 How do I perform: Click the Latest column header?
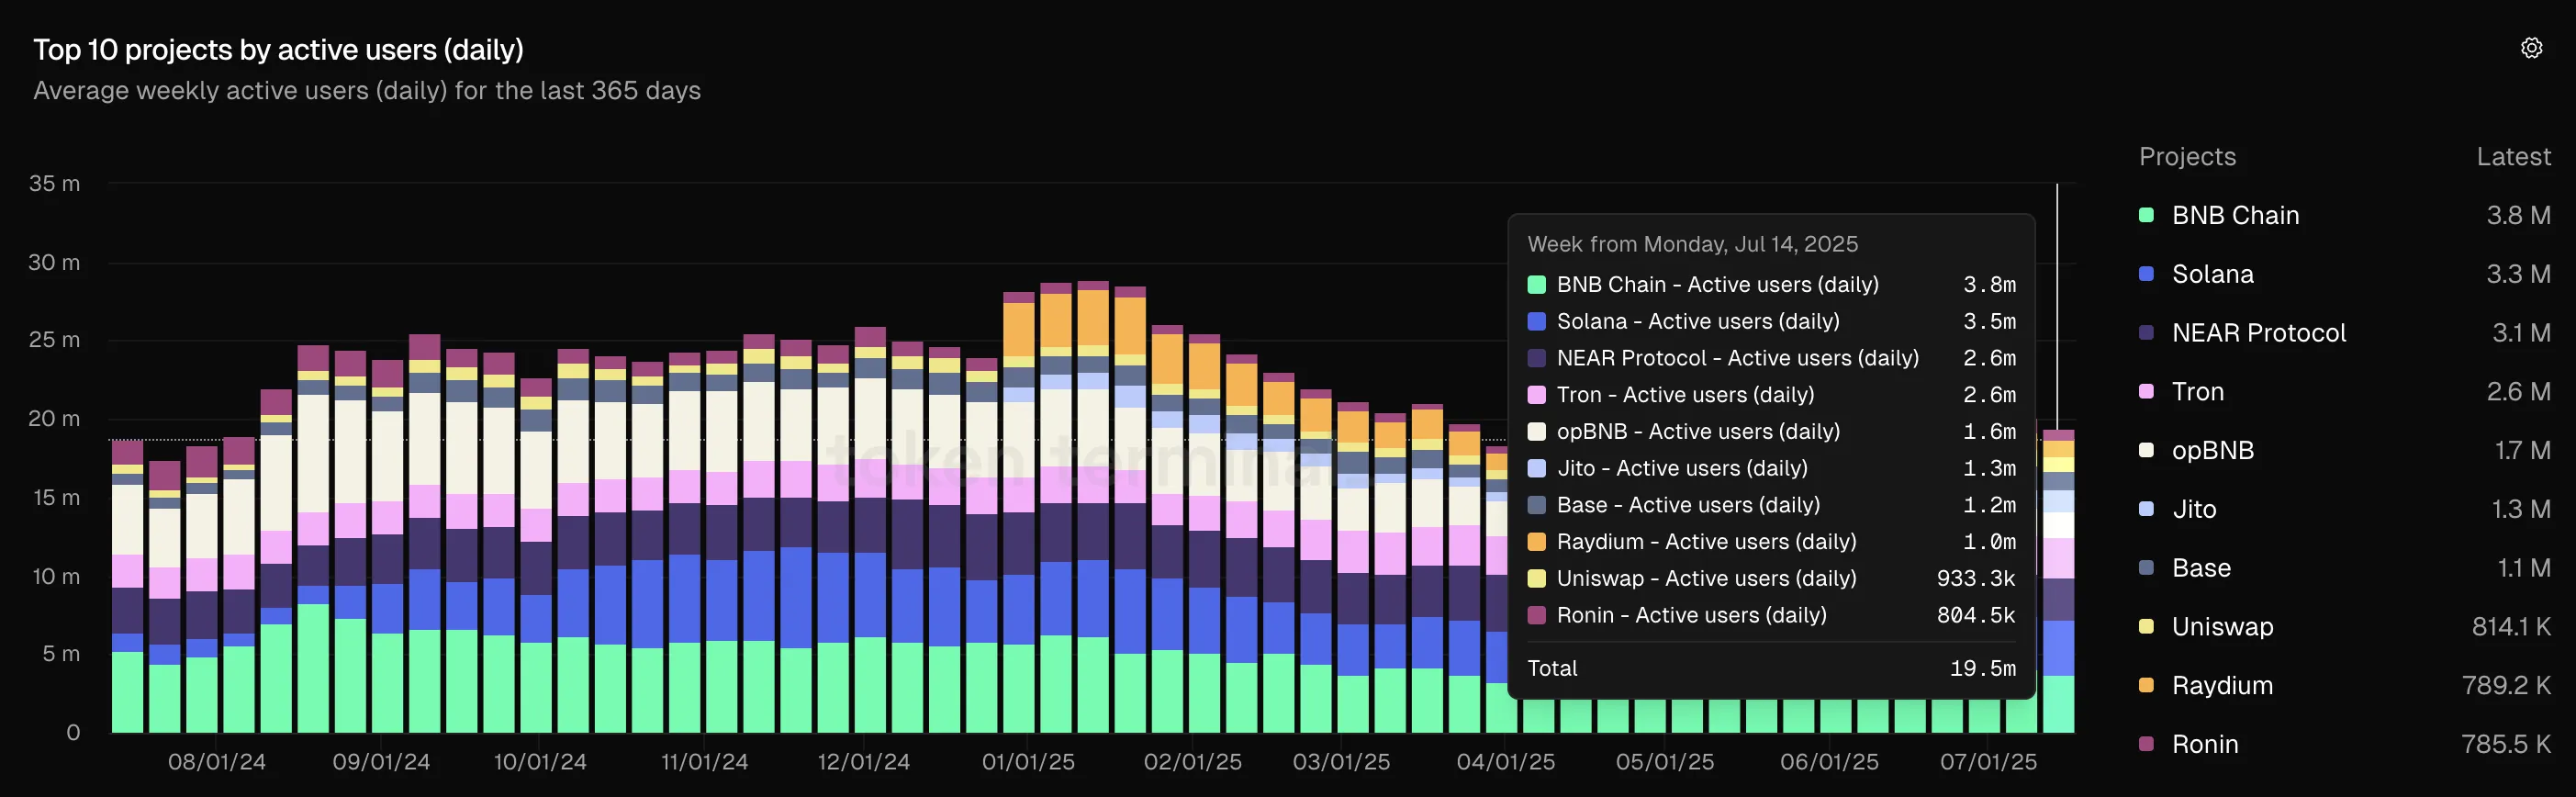pos(2513,157)
